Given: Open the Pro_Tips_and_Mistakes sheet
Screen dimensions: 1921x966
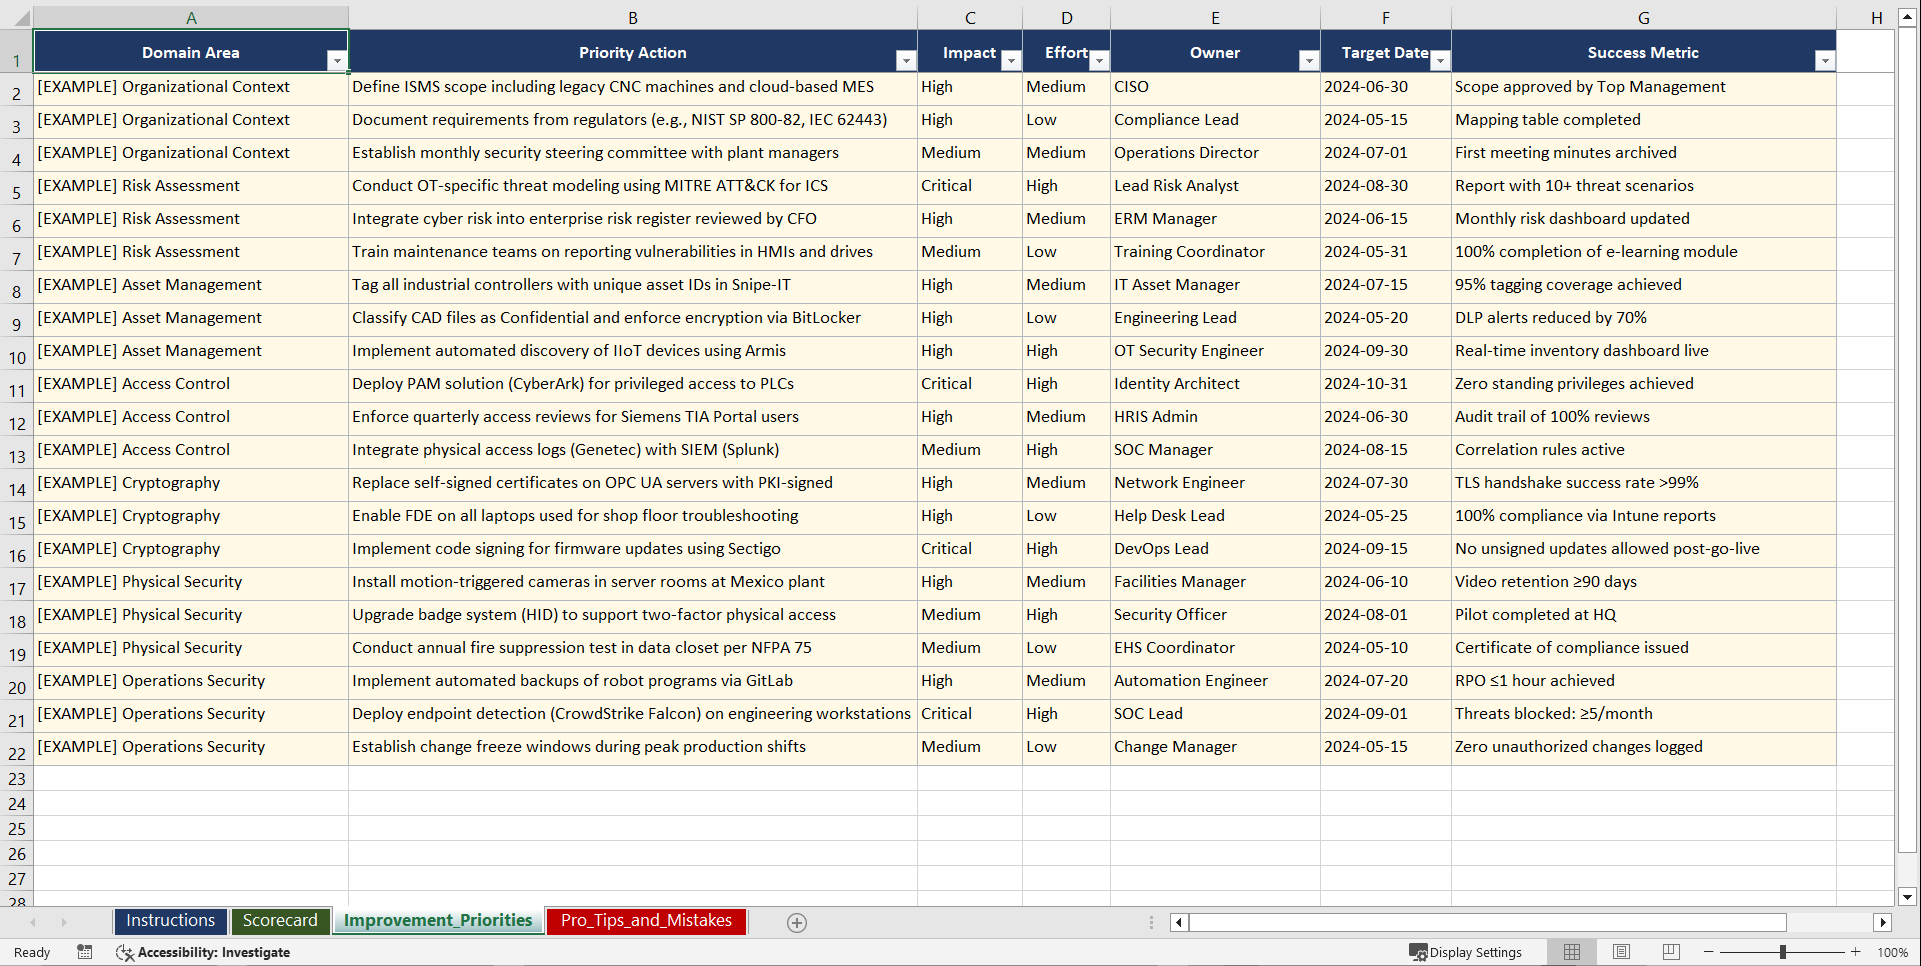Looking at the screenshot, I should coord(645,921).
